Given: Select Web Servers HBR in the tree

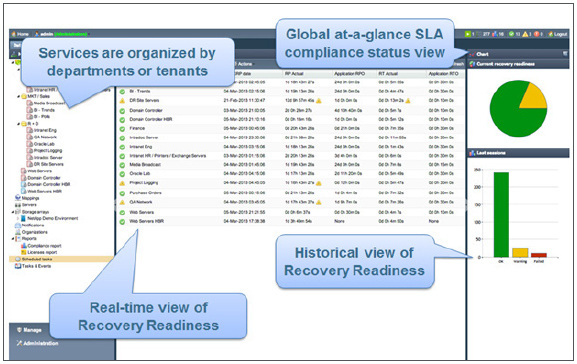Looking at the screenshot, I should click(41, 191).
